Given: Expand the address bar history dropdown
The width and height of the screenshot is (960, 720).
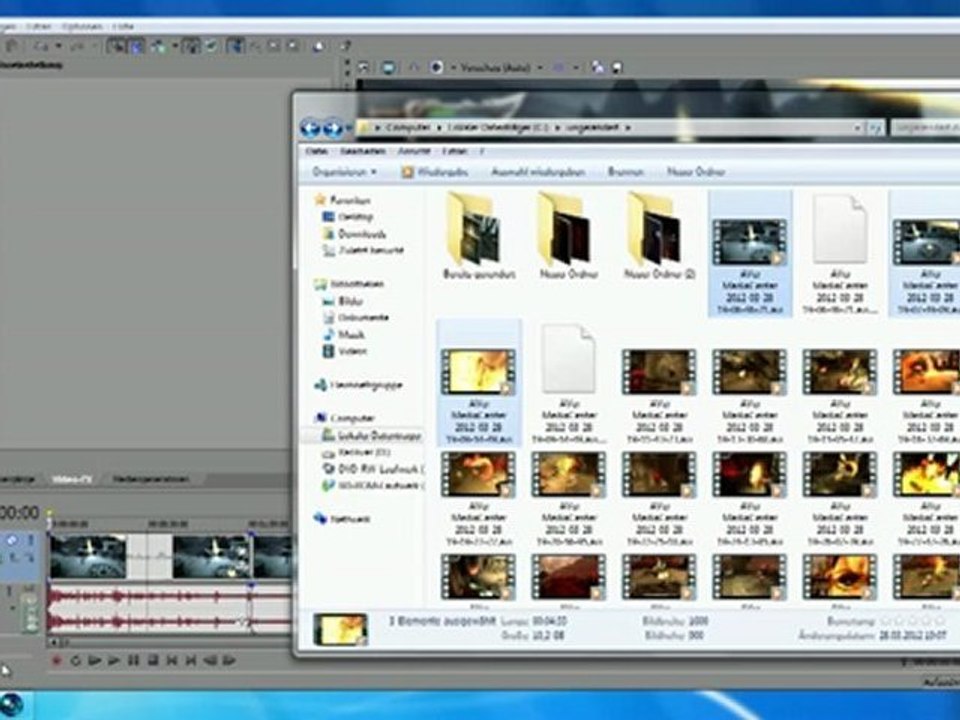Looking at the screenshot, I should pyautogui.click(x=857, y=128).
